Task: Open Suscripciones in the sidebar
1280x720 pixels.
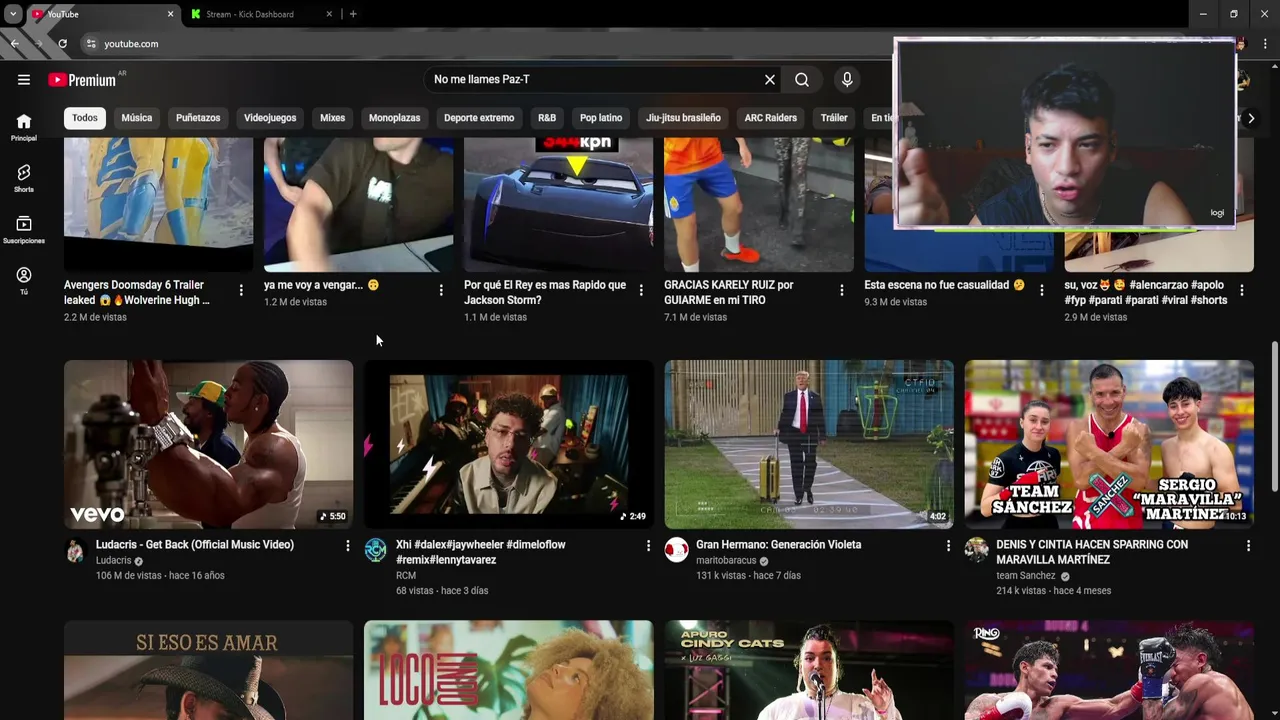Action: [x=24, y=230]
